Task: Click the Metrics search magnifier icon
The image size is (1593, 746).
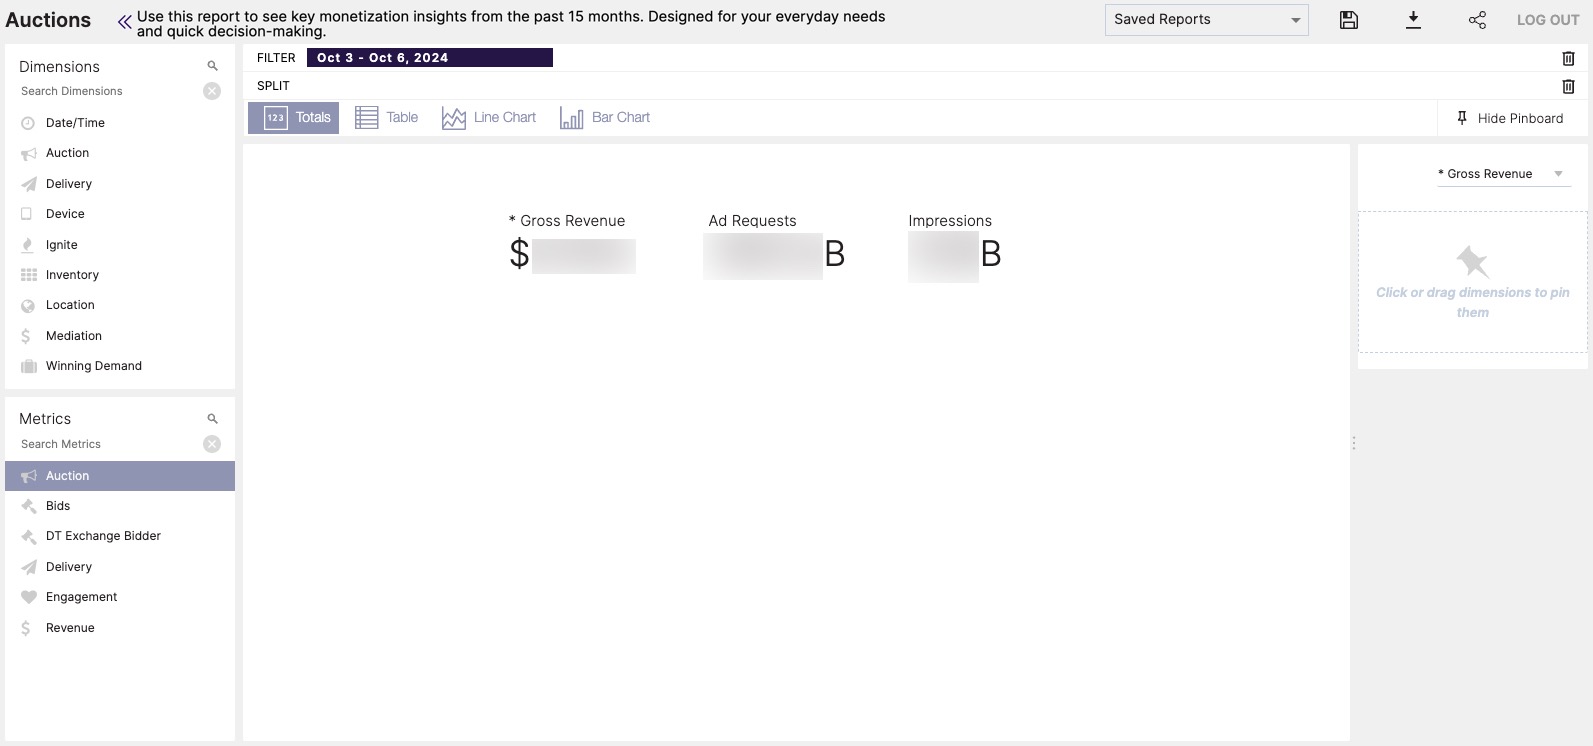Action: pos(212,418)
